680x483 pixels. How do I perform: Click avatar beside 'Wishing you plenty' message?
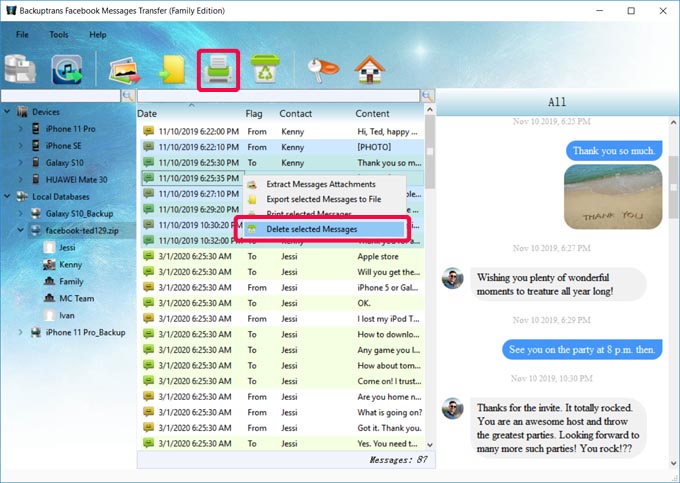pyautogui.click(x=453, y=278)
